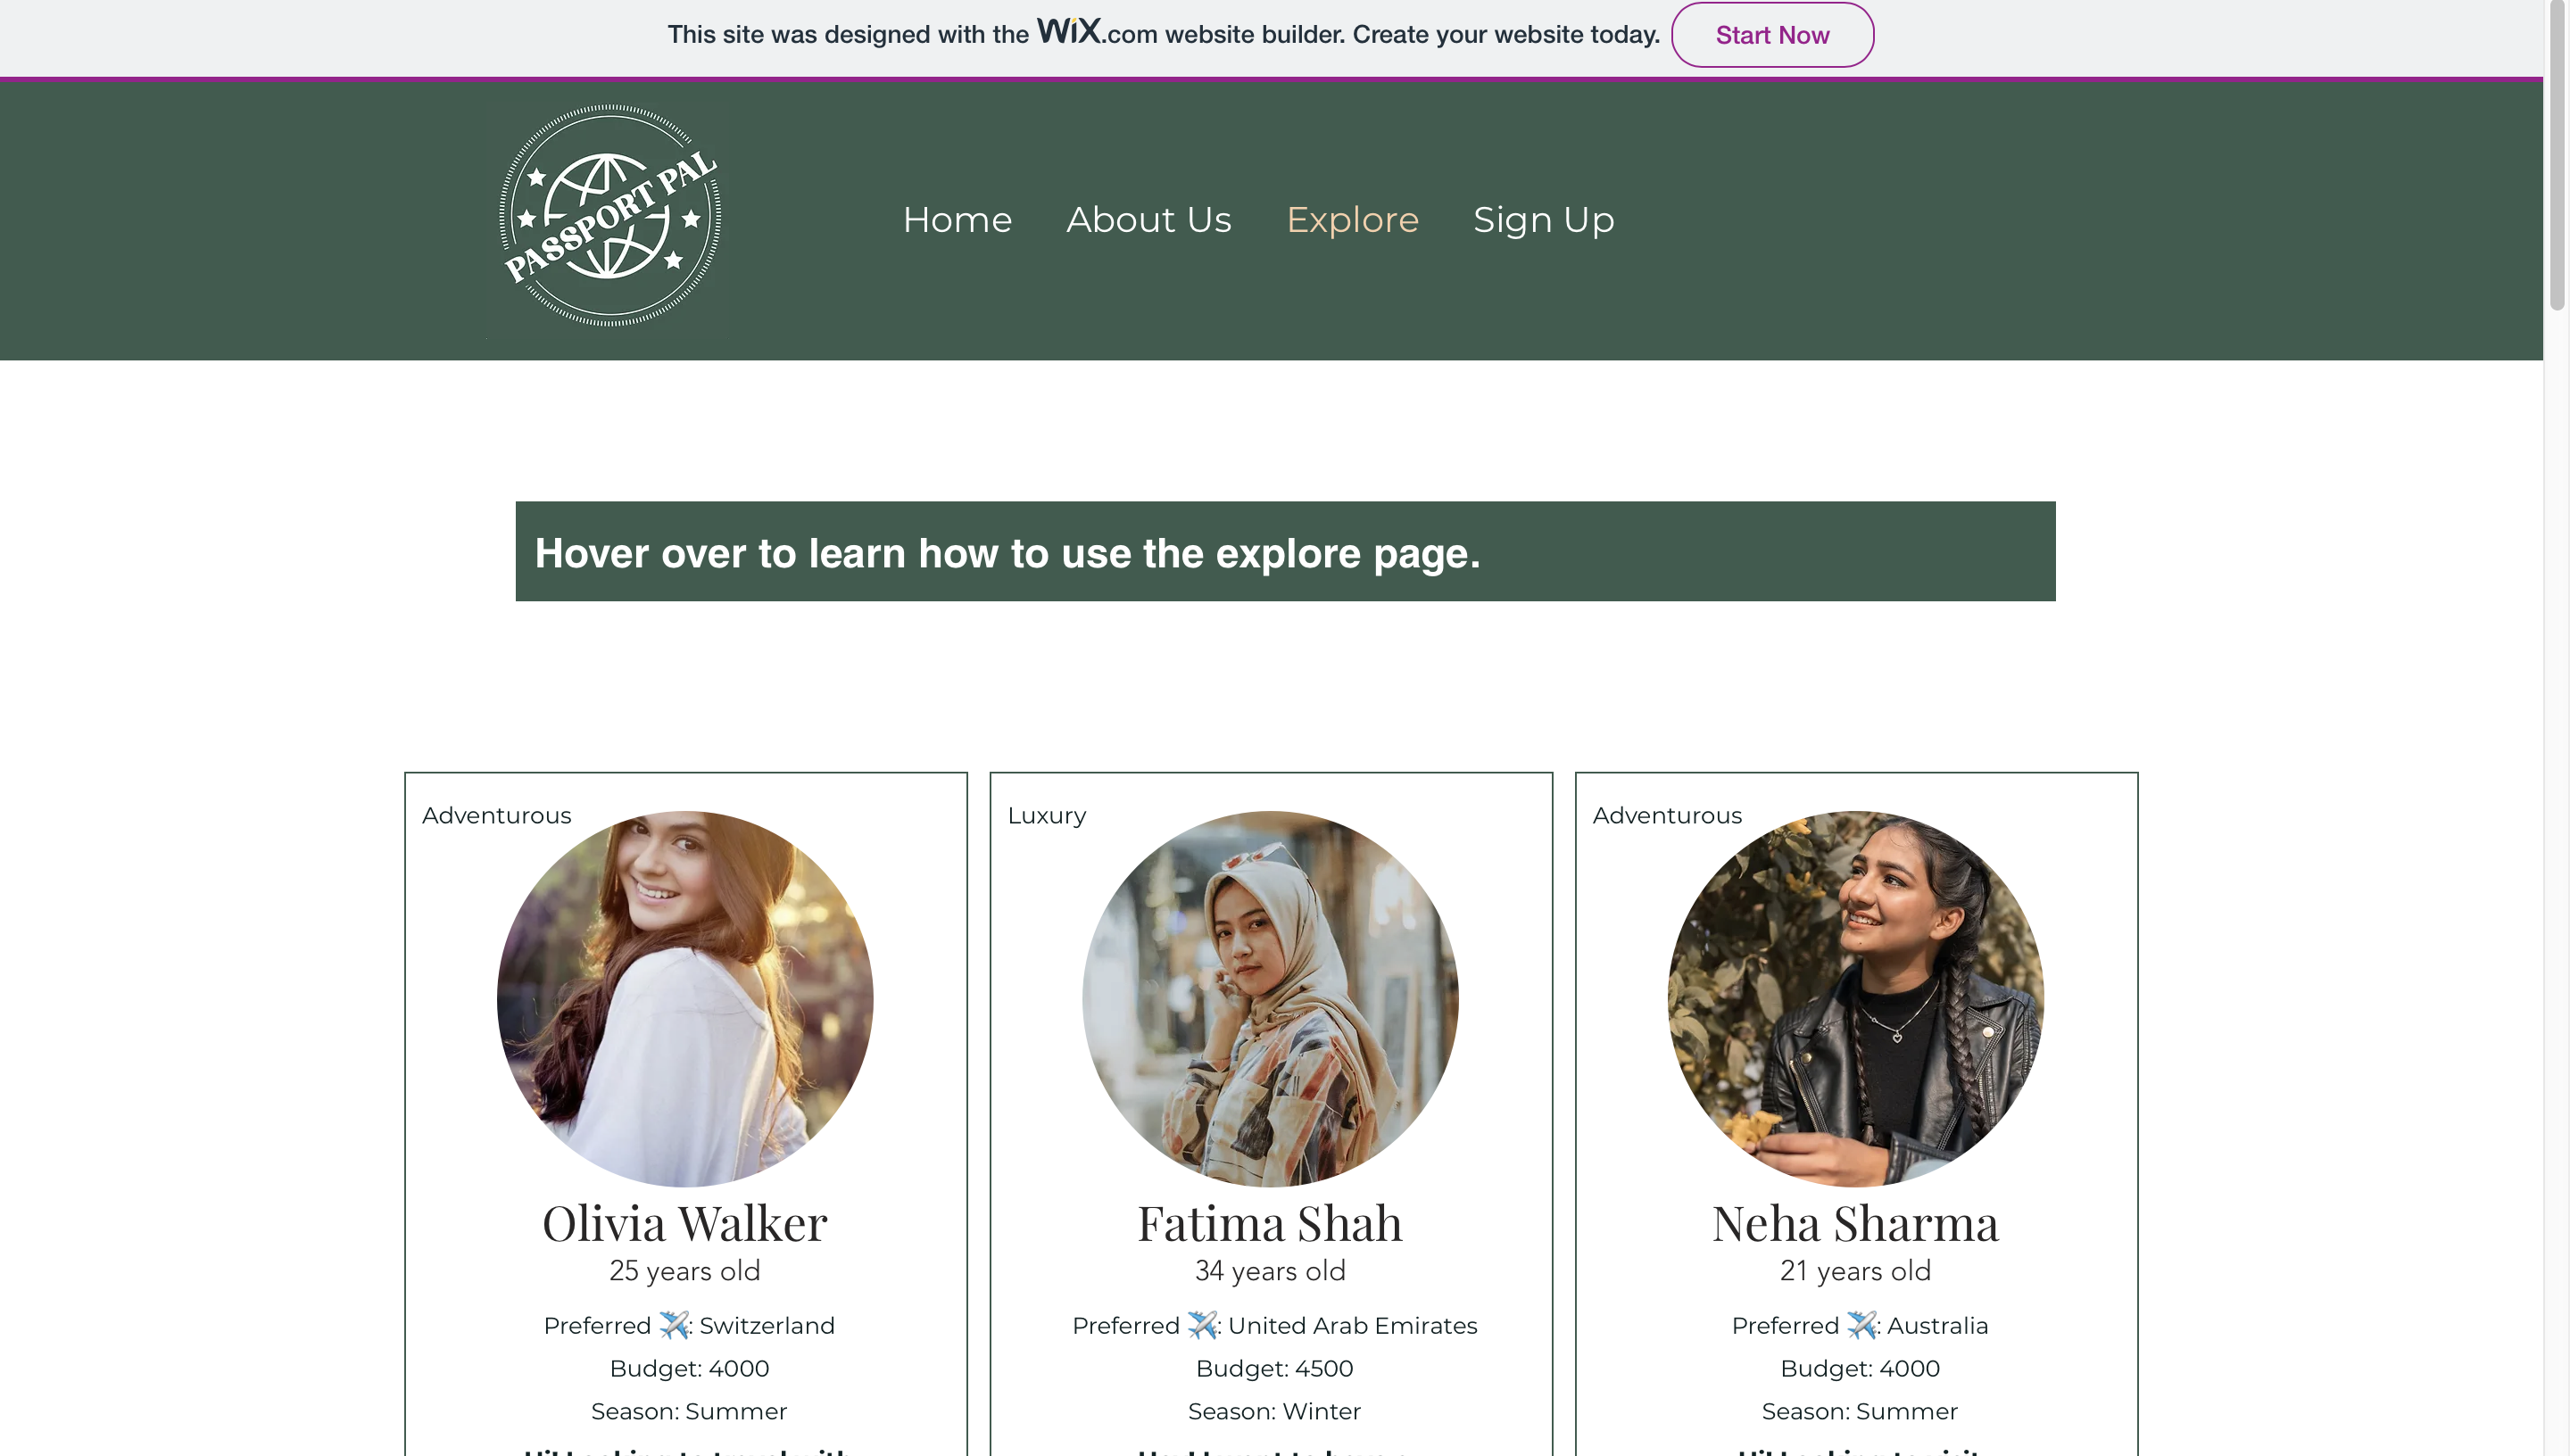Image resolution: width=2570 pixels, height=1456 pixels.
Task: Click the Neha Sharma name heading
Action: click(1855, 1223)
